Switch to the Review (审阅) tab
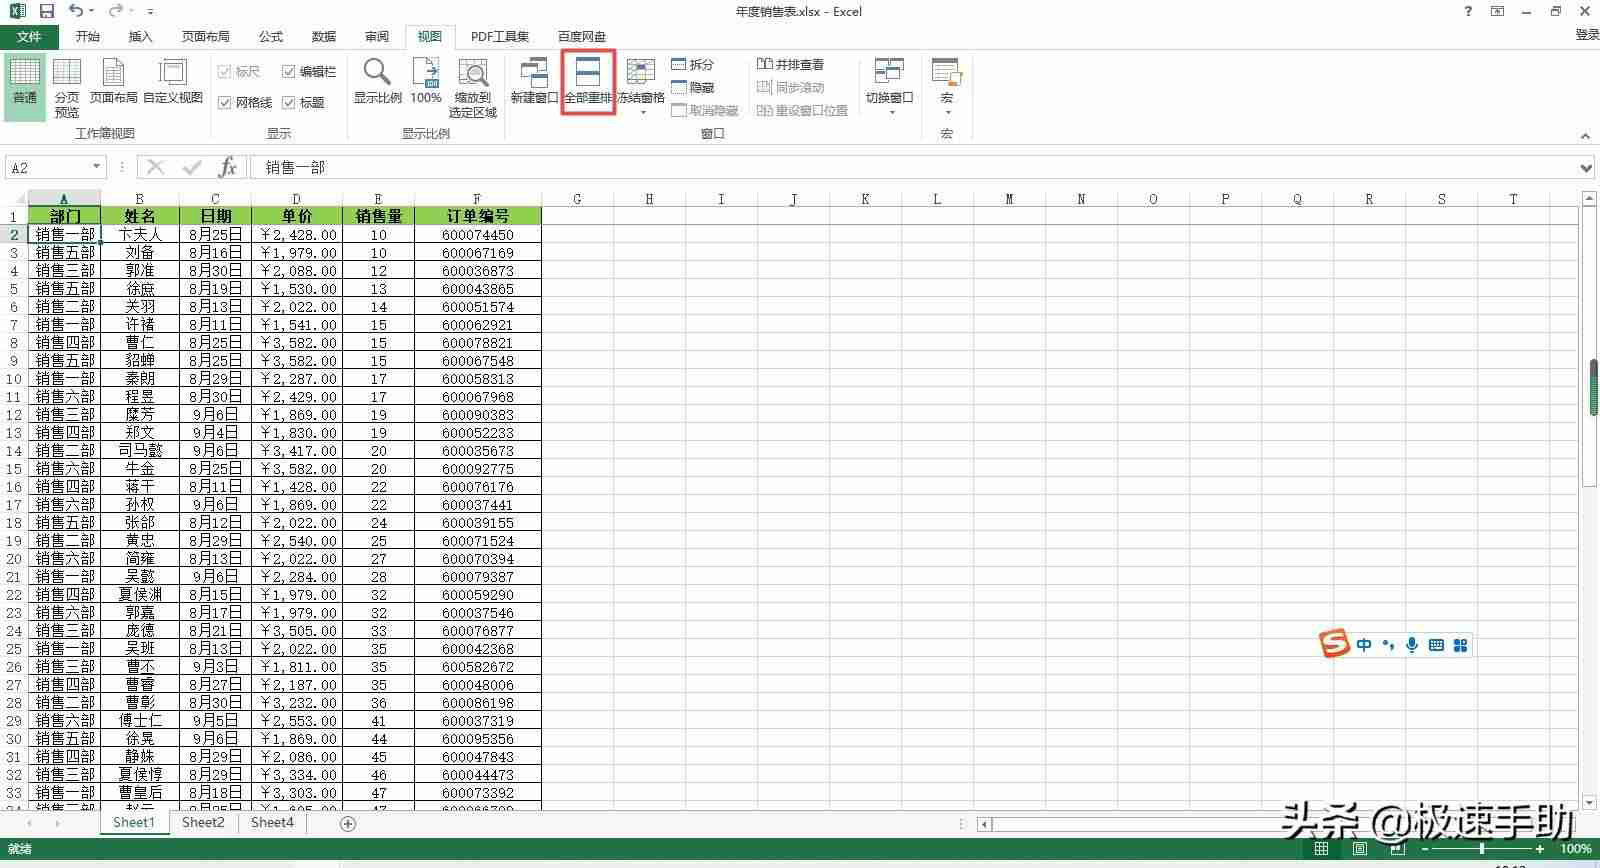The width and height of the screenshot is (1600, 868). pyautogui.click(x=377, y=36)
